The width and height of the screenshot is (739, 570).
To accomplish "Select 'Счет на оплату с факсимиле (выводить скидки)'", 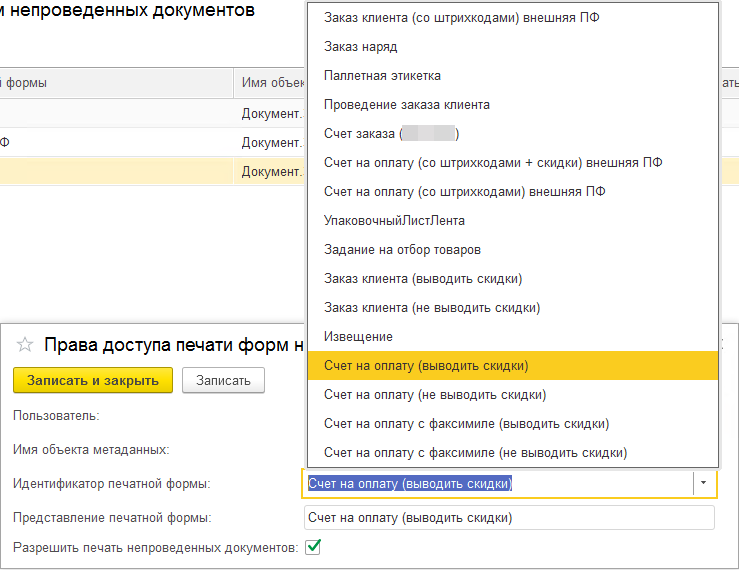I will tap(466, 423).
